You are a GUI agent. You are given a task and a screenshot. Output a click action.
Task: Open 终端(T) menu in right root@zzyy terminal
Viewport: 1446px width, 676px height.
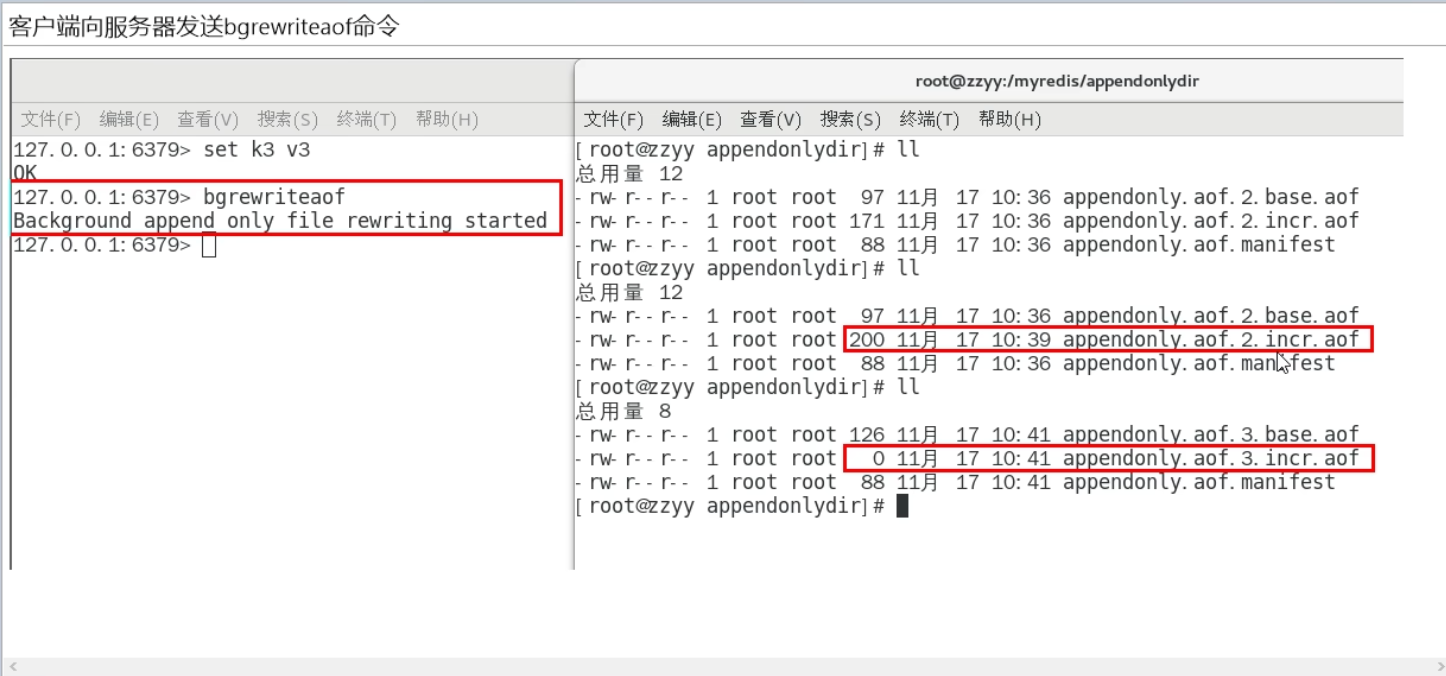coord(930,120)
